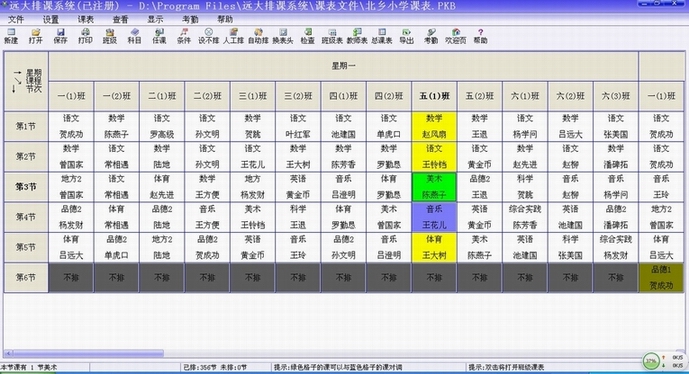Click the 新建 (New) toolbar icon

click(x=11, y=36)
